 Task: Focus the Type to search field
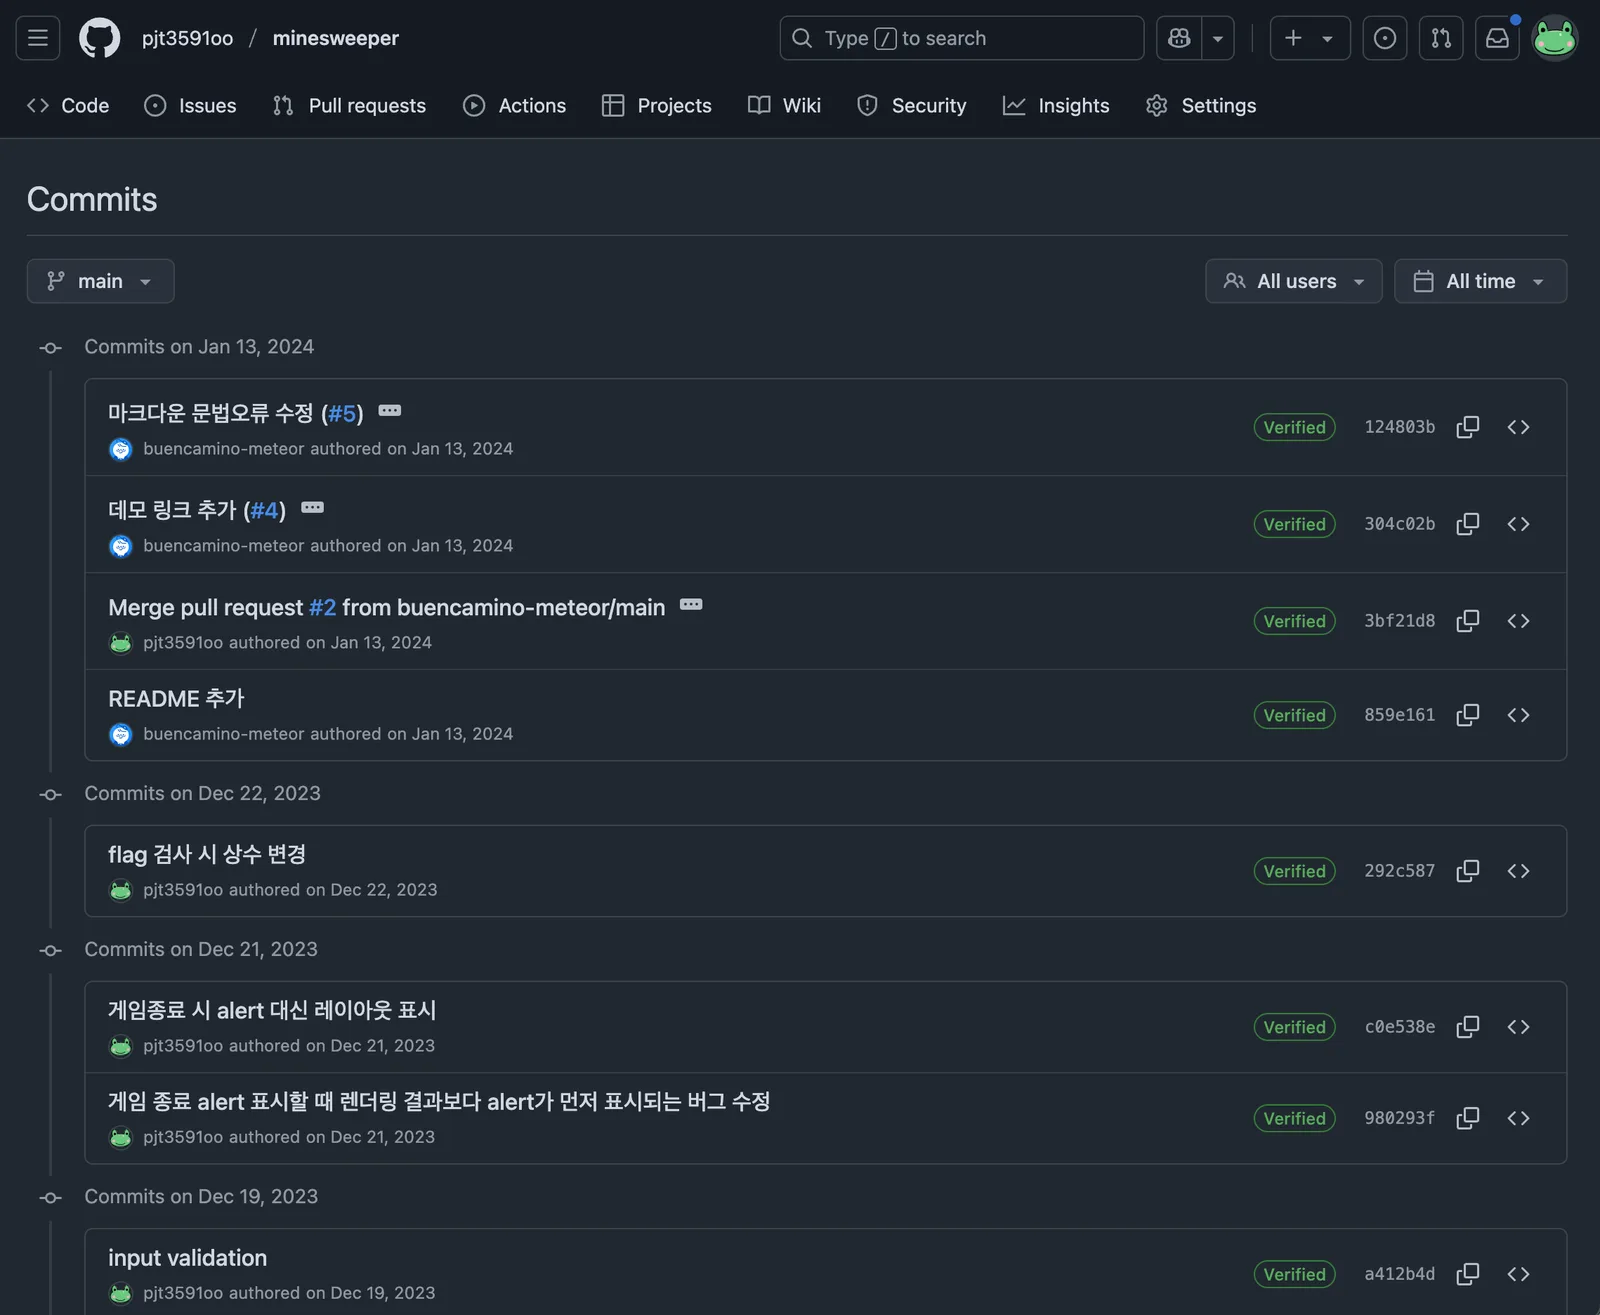point(962,38)
